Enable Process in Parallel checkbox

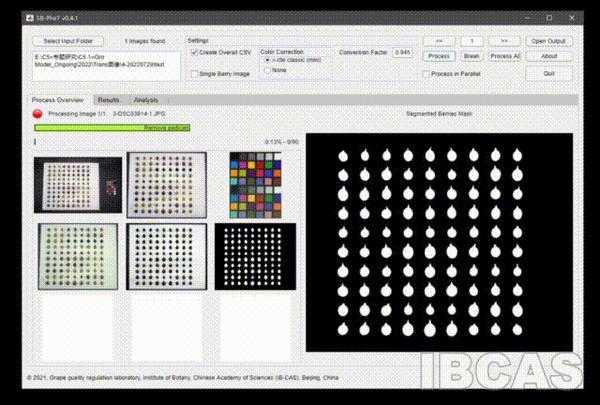(425, 74)
